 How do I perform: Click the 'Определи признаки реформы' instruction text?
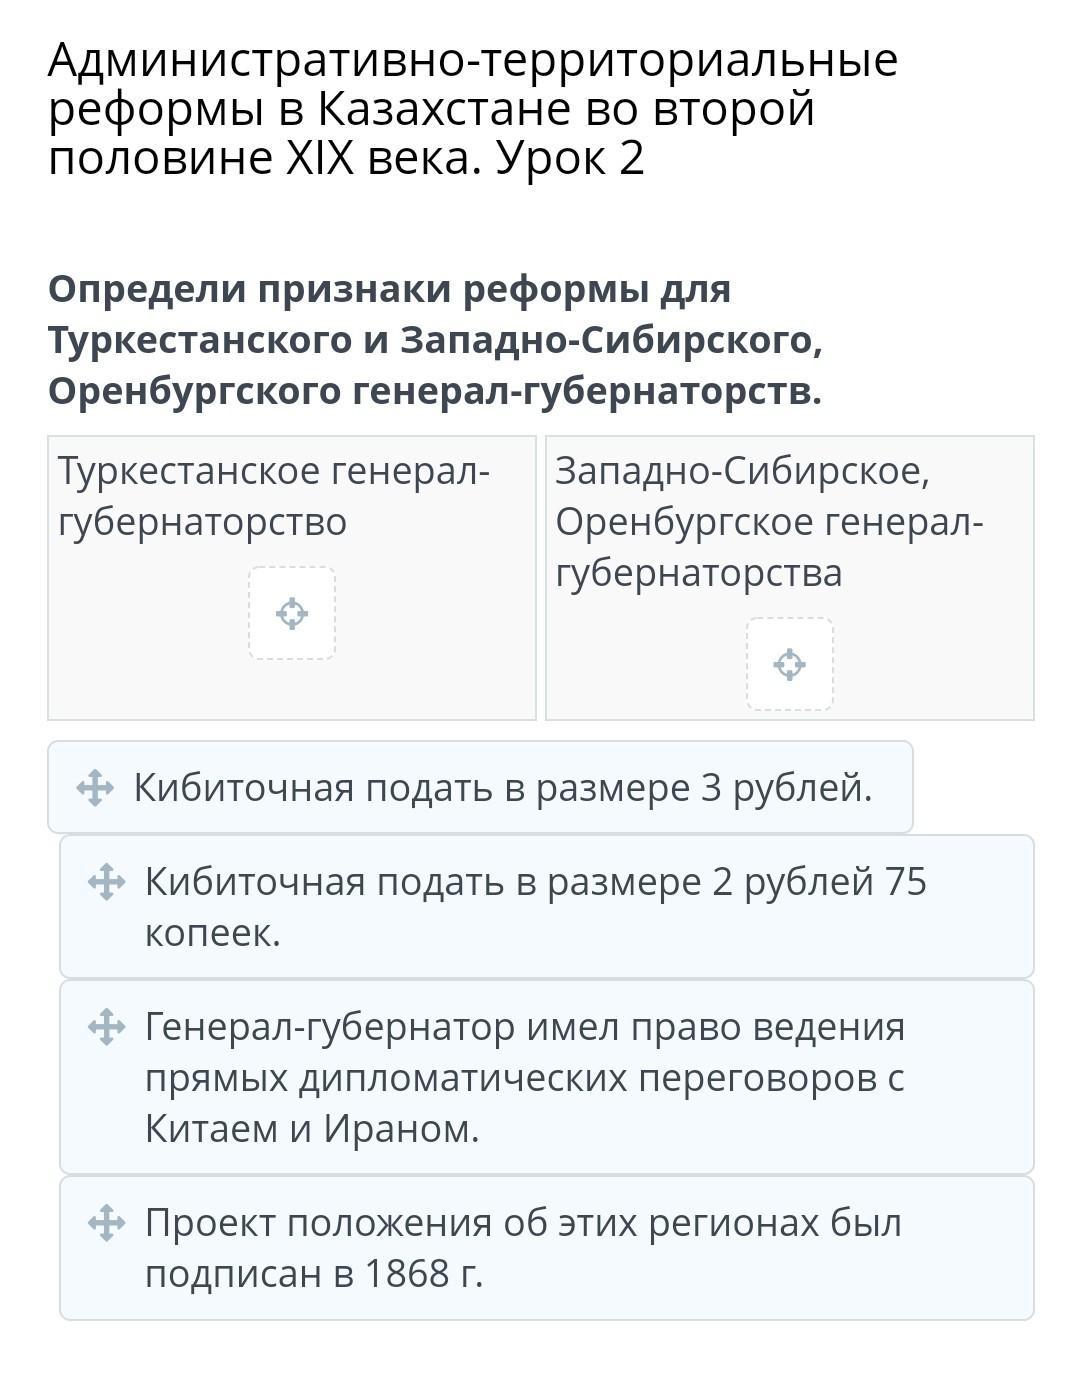(389, 289)
